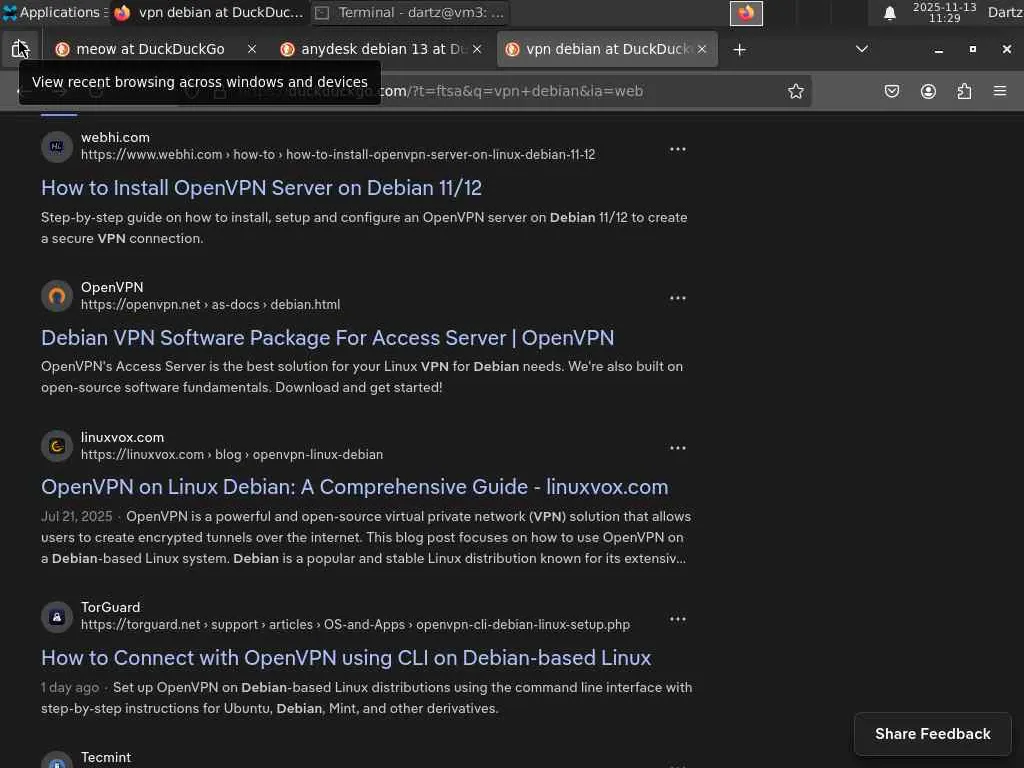Bookmark this page with star icon

coord(795,91)
